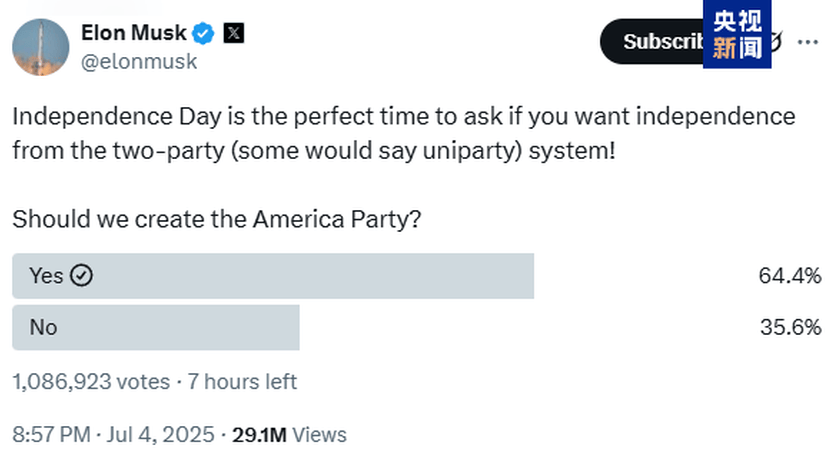Viewport: 840px width, 472px height.
Task: Open the three-dot more options menu
Action: tap(807, 42)
